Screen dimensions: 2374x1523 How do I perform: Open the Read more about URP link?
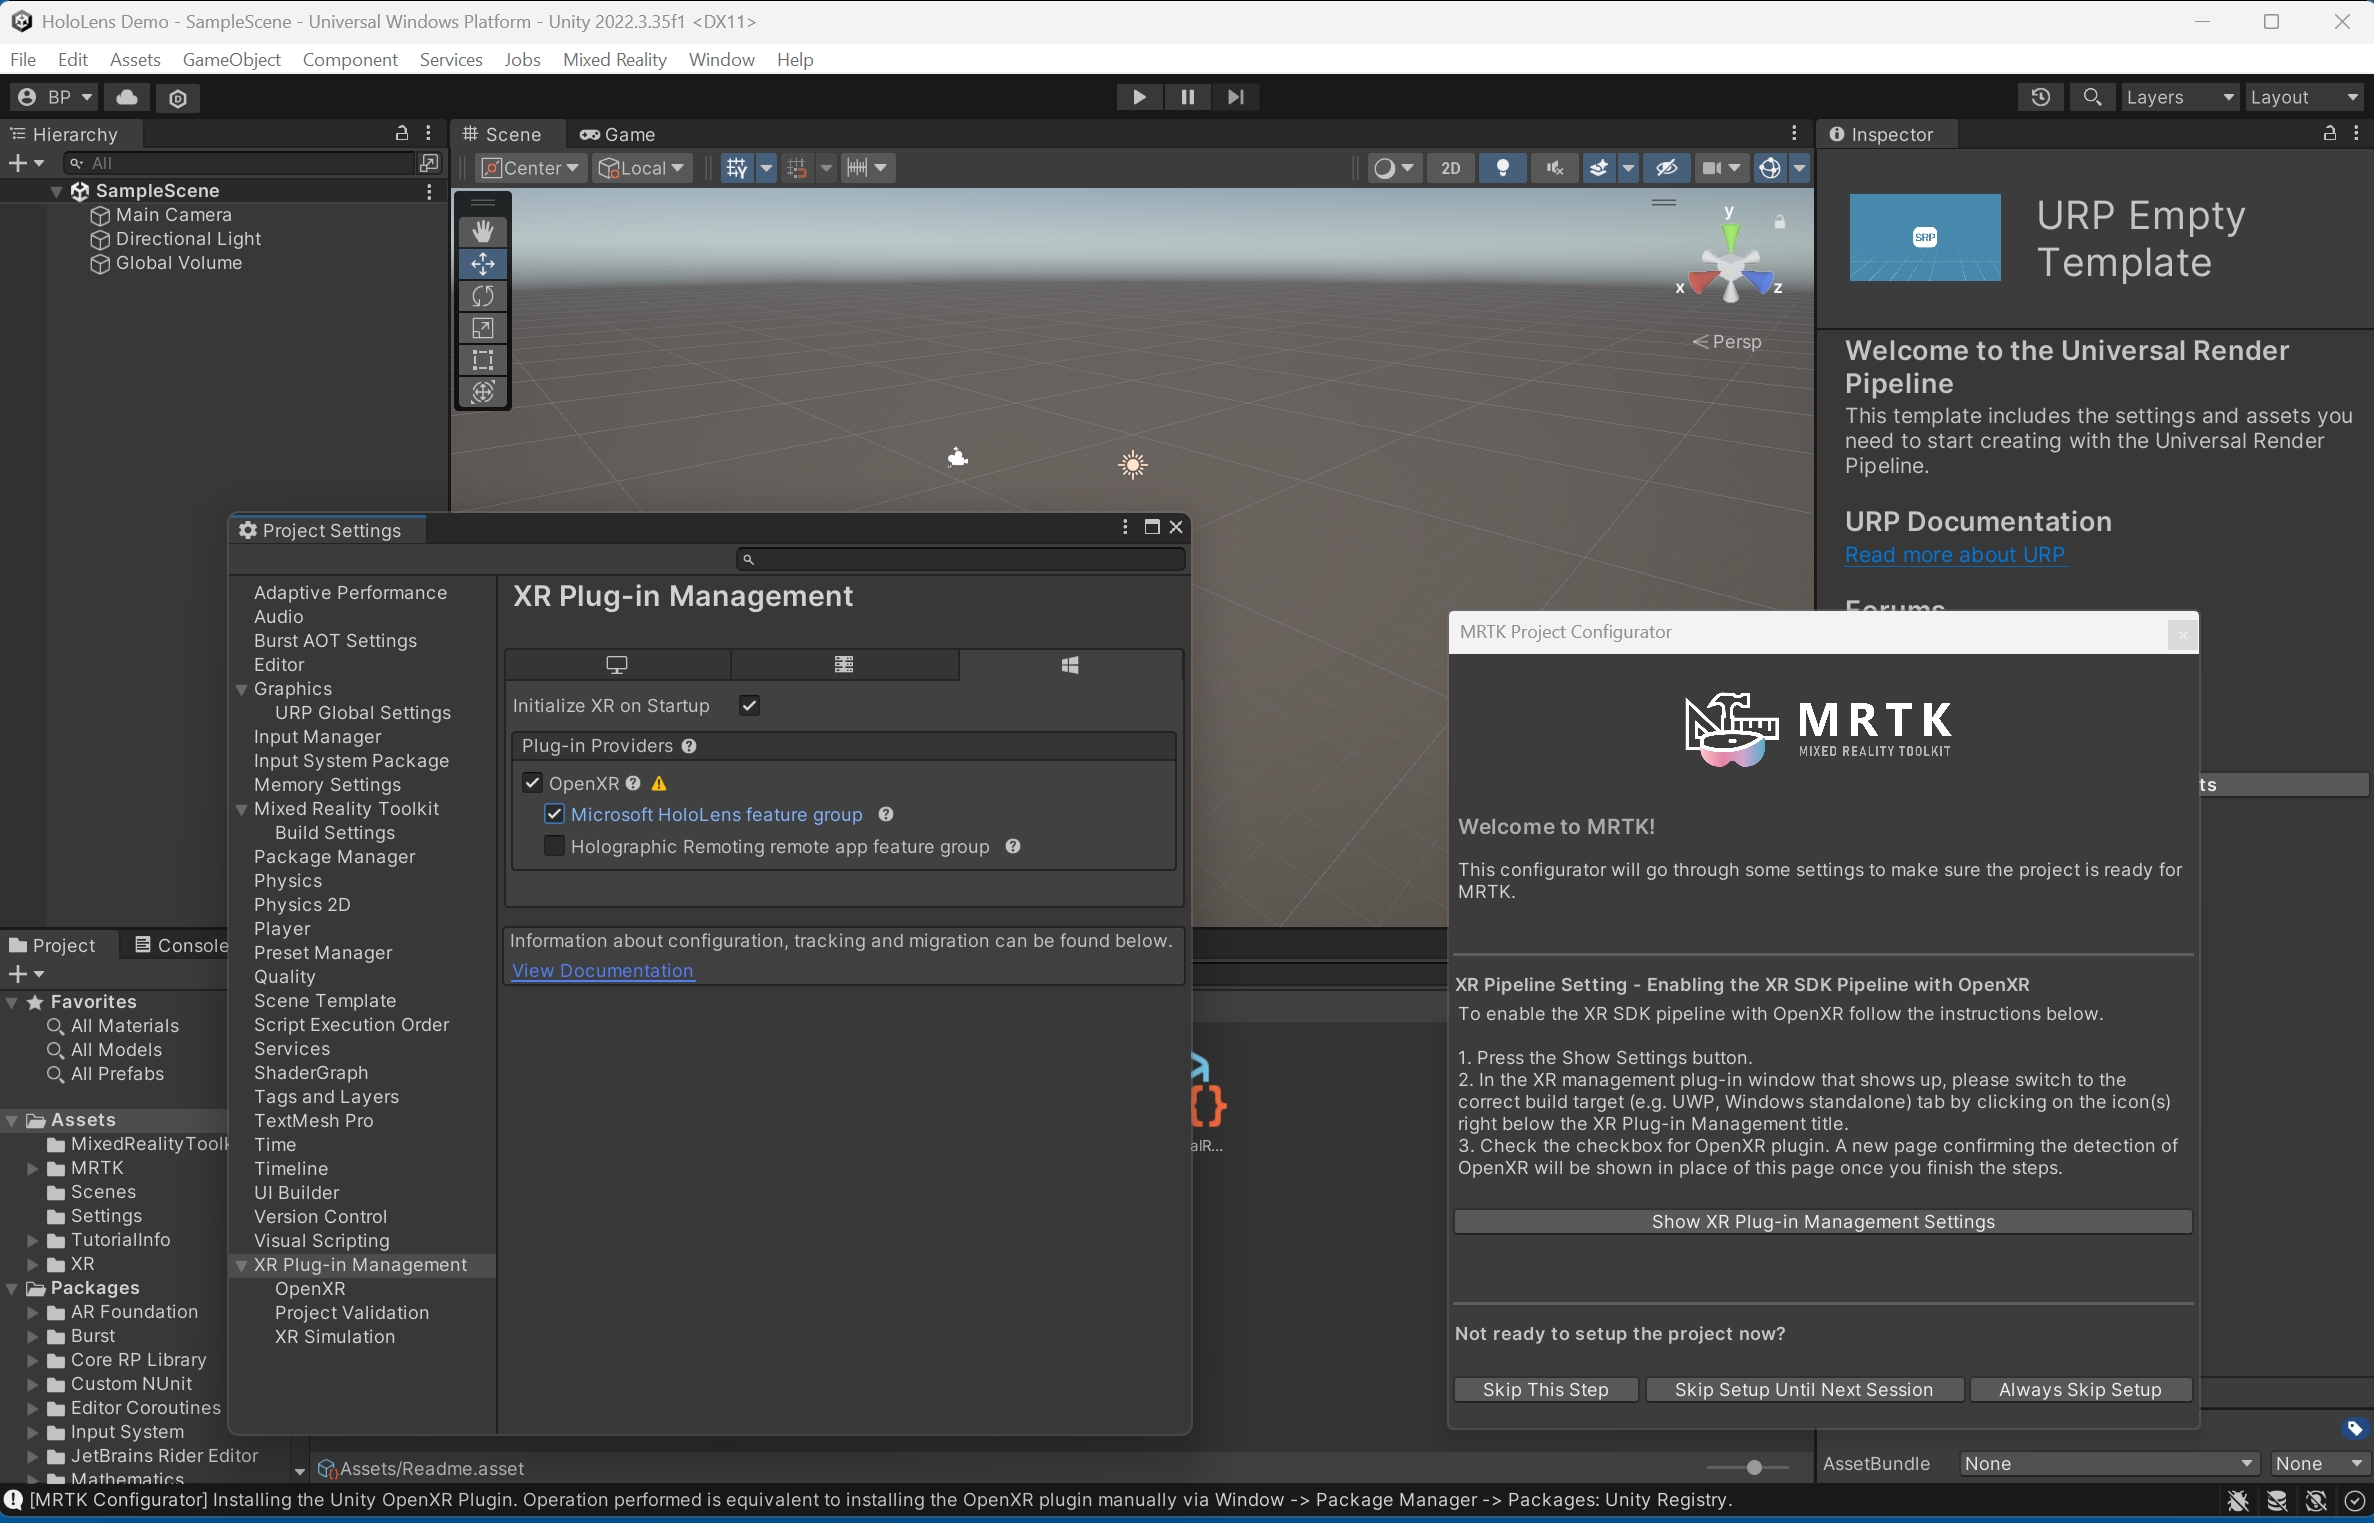click(1955, 555)
